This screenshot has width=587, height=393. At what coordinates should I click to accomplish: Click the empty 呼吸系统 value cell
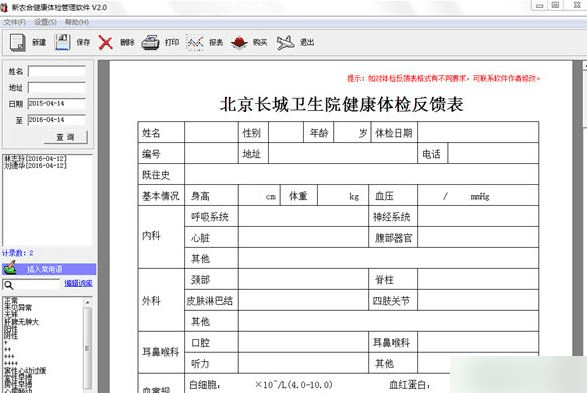[303, 216]
